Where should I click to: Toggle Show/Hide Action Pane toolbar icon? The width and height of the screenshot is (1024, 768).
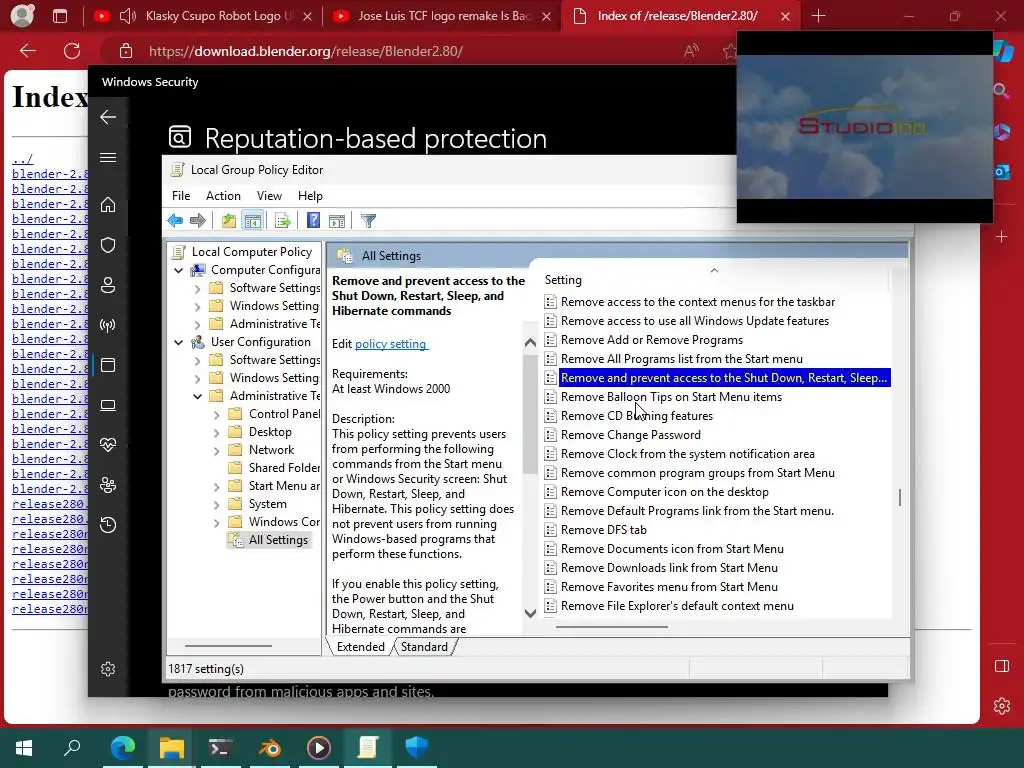click(x=337, y=221)
